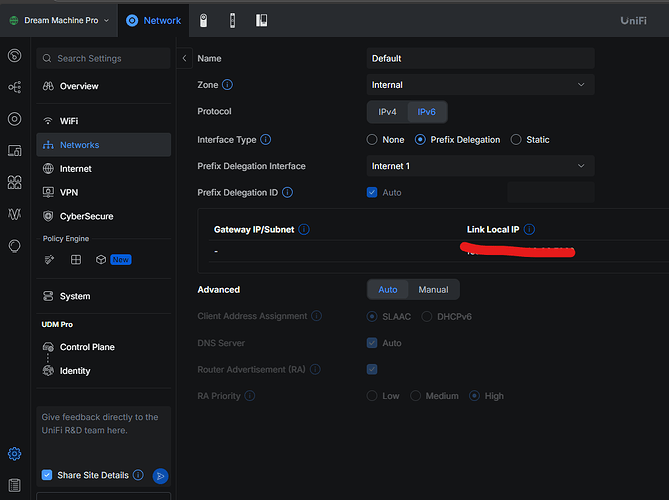This screenshot has height=500, width=669.
Task: Open the topology icon in left rail
Action: (x=14, y=87)
